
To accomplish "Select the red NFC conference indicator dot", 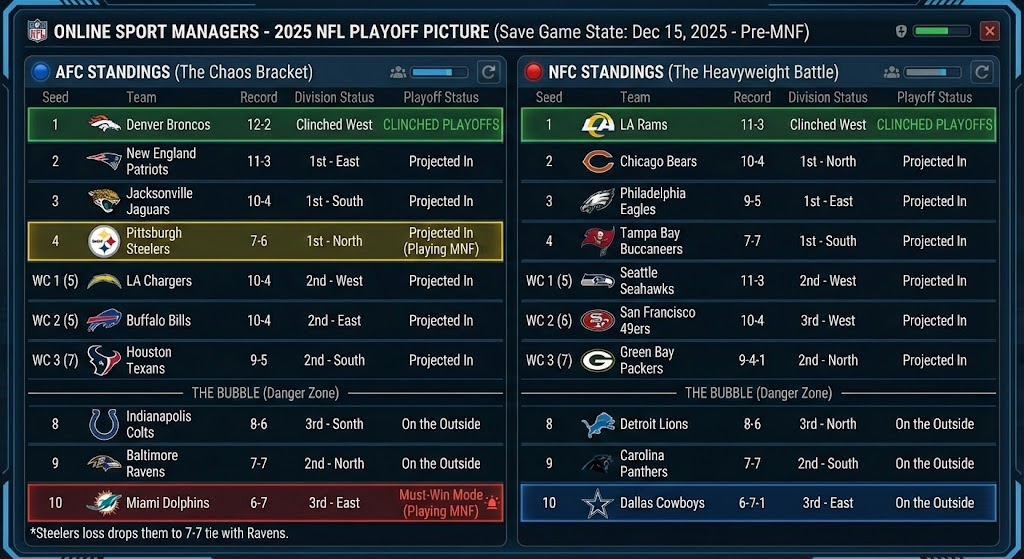I will 534,72.
